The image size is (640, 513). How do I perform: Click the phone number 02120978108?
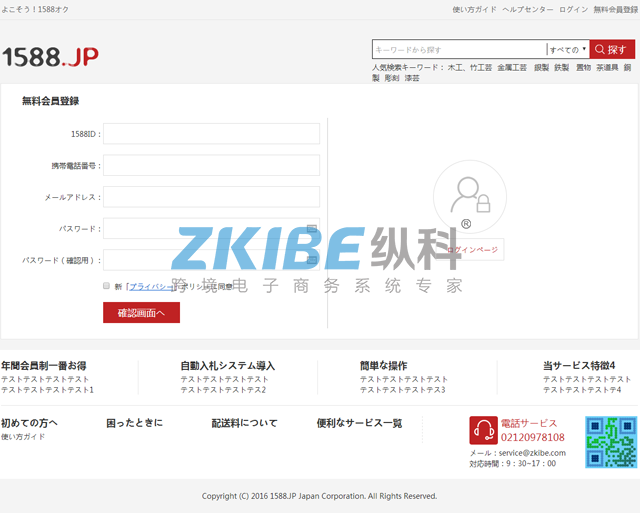coord(533,437)
